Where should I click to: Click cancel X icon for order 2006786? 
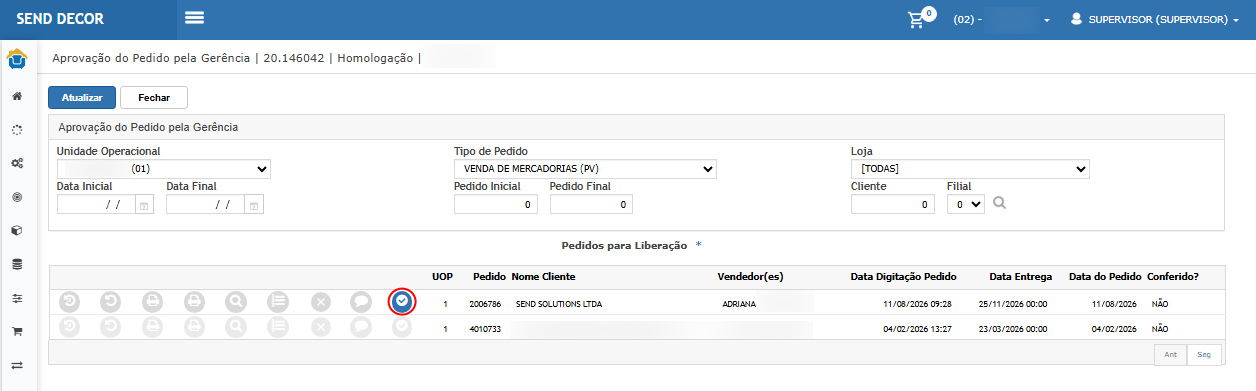tap(320, 301)
